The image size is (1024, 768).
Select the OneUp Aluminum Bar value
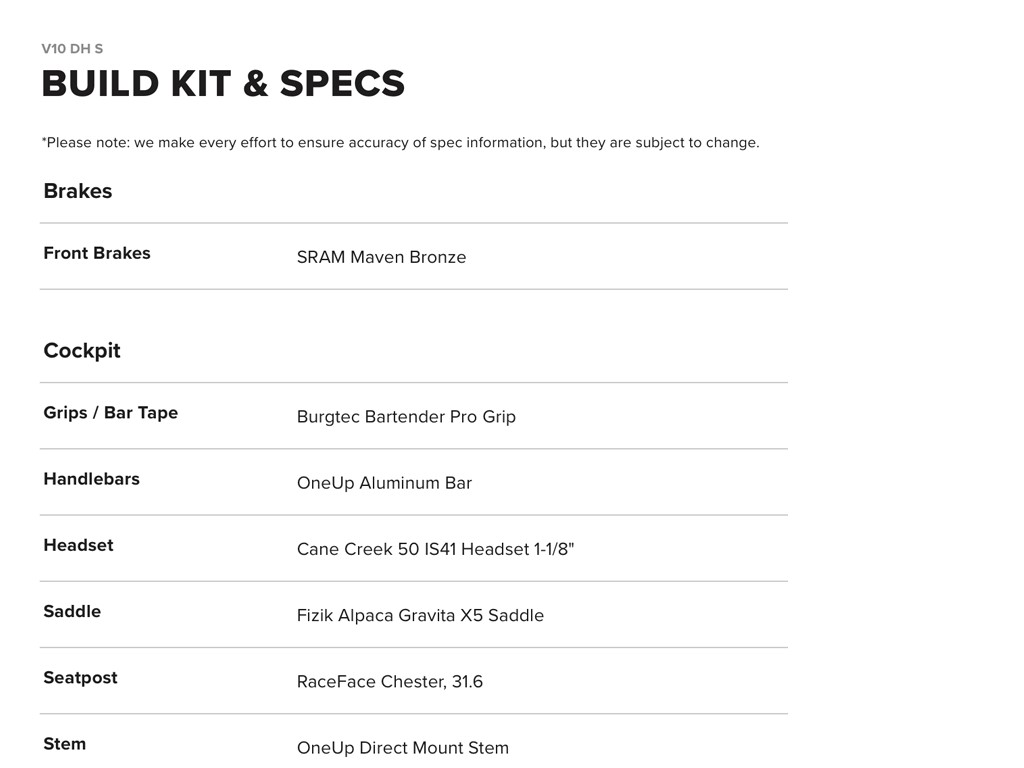[x=384, y=483]
